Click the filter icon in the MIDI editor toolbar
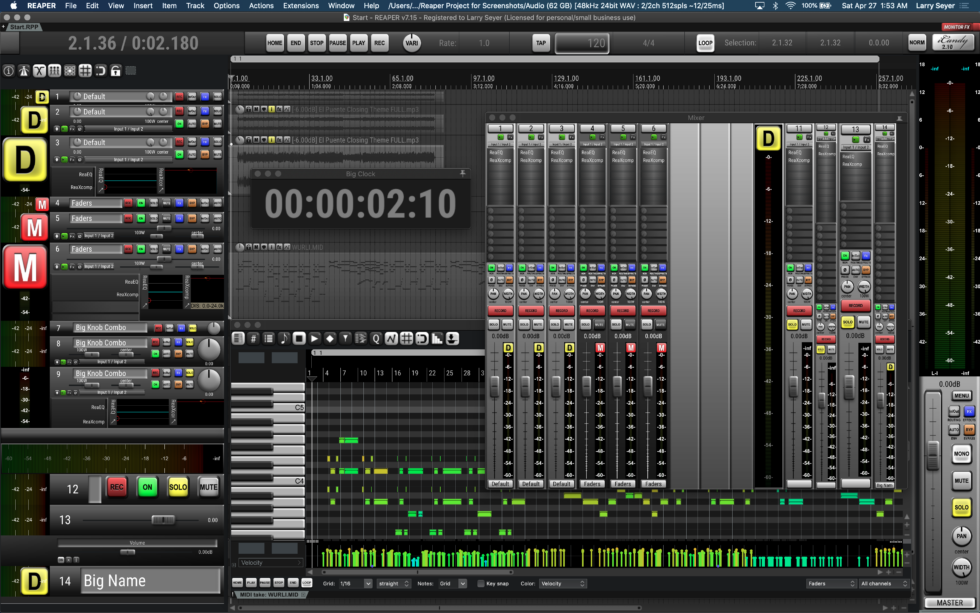The image size is (980, 613). coord(345,338)
